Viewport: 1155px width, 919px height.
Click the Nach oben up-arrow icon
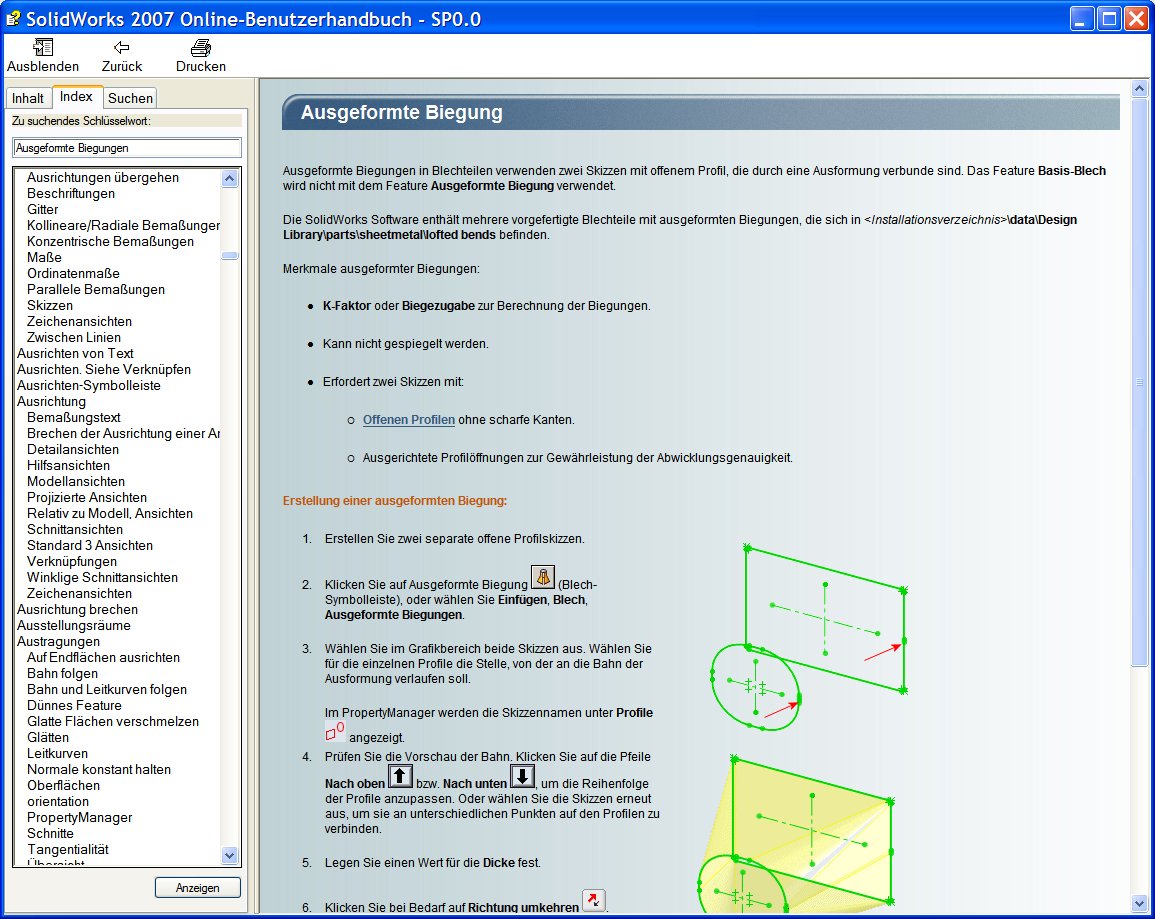[400, 776]
